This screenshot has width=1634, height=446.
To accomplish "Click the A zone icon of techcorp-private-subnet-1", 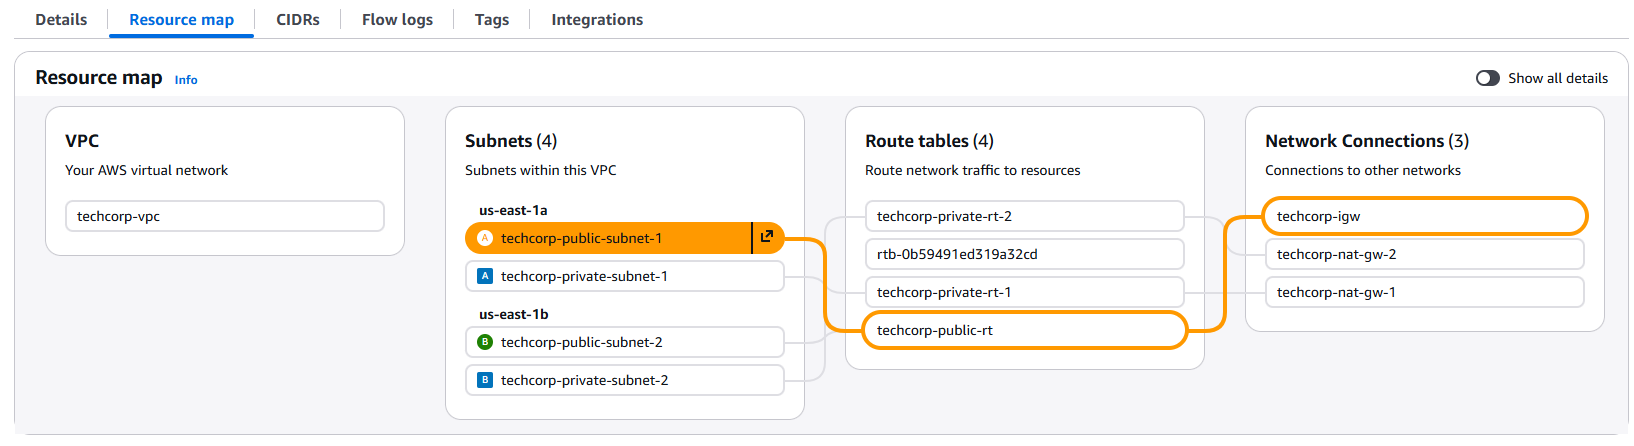I will coord(485,276).
